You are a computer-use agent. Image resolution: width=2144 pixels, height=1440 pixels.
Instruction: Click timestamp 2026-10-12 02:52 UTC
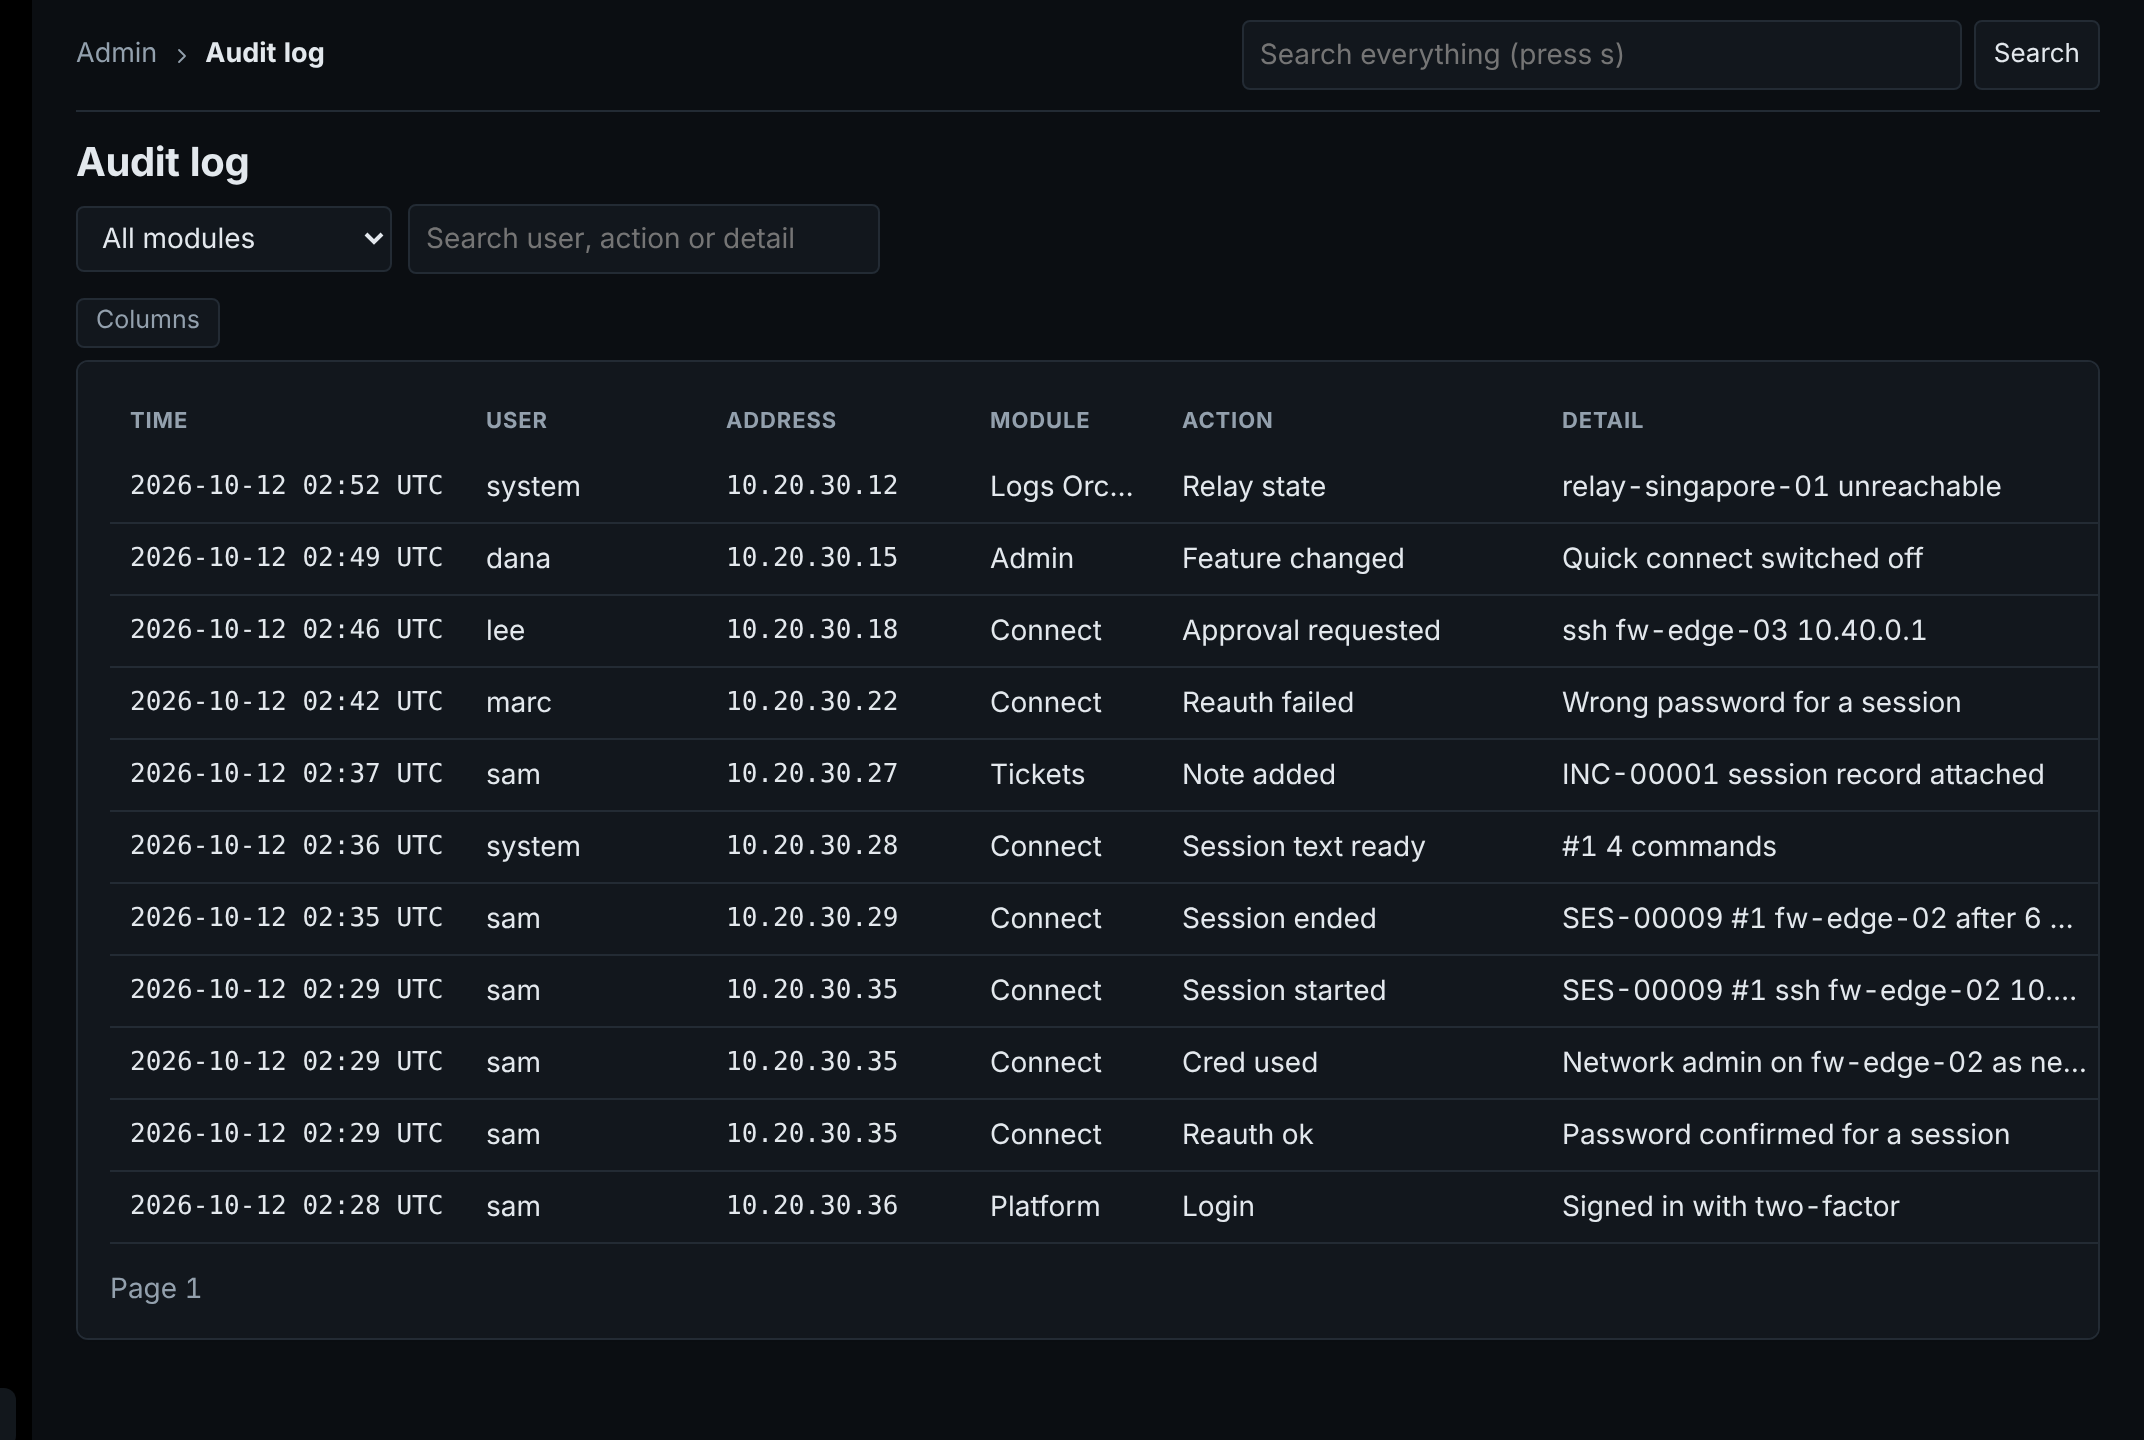pos(287,486)
